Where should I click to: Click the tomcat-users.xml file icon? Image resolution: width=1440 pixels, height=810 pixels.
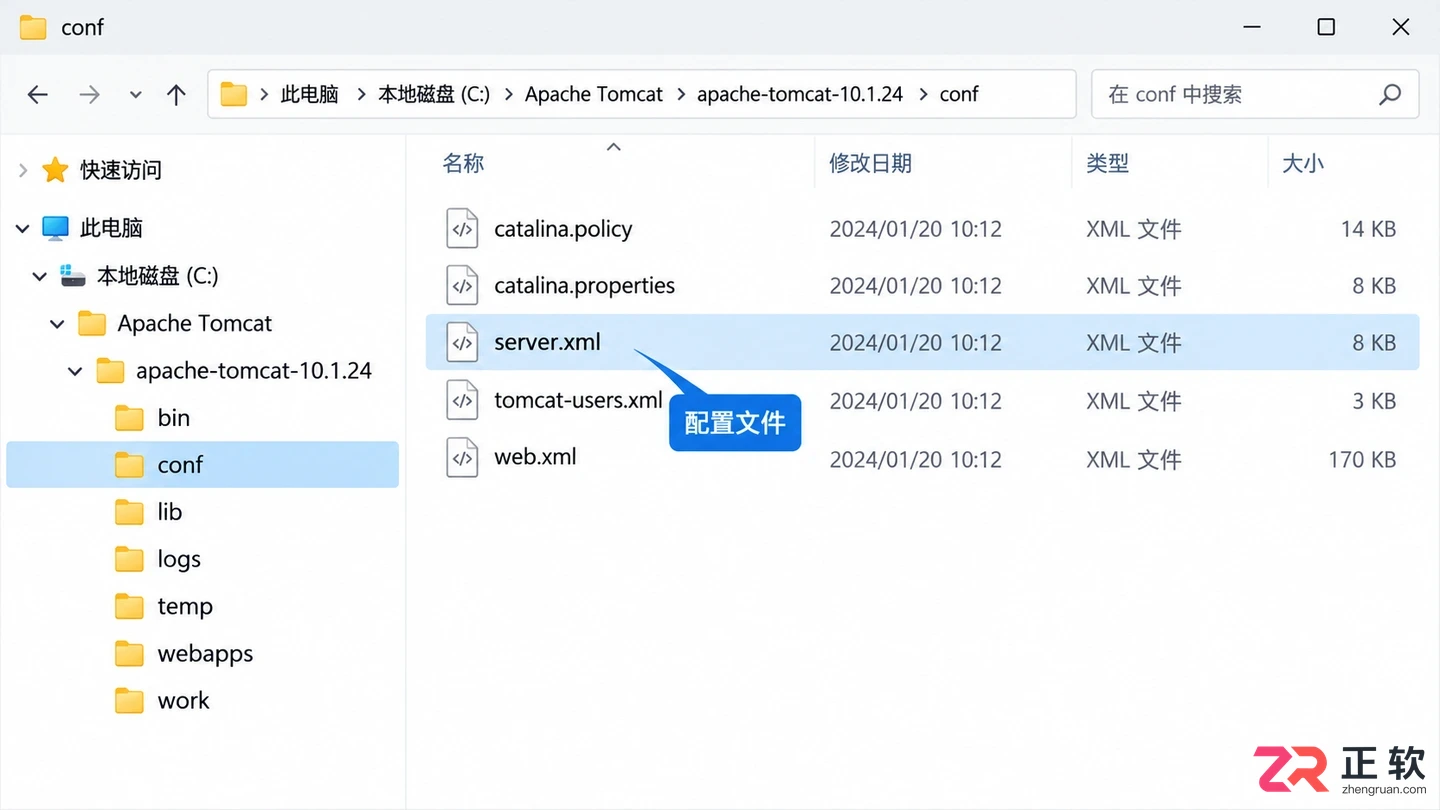462,400
